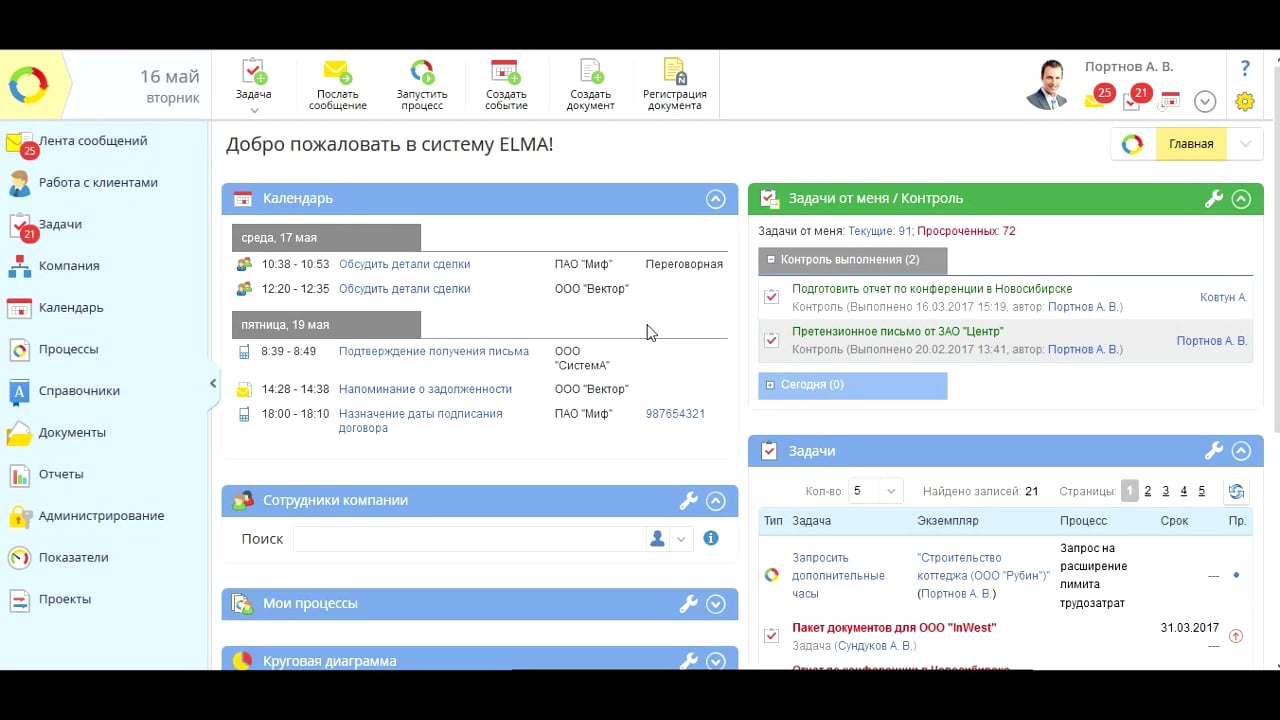The width and height of the screenshot is (1280, 720).
Task: Open link Претензионное письмо от ЗАО "Центр"
Action: click(898, 331)
